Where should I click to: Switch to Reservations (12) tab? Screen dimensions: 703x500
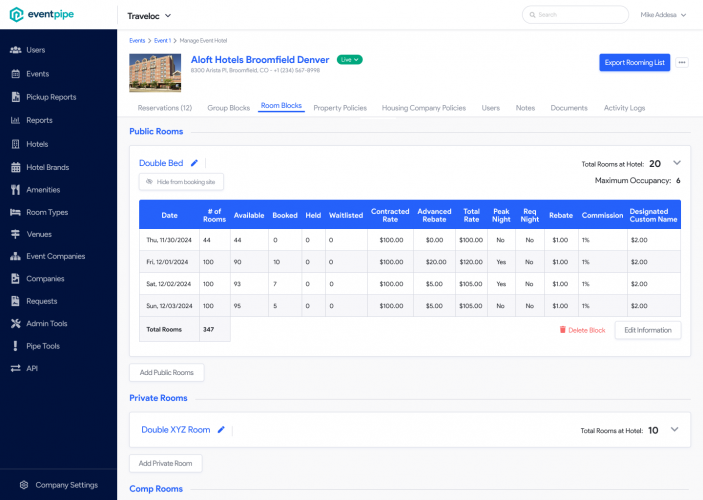click(165, 108)
